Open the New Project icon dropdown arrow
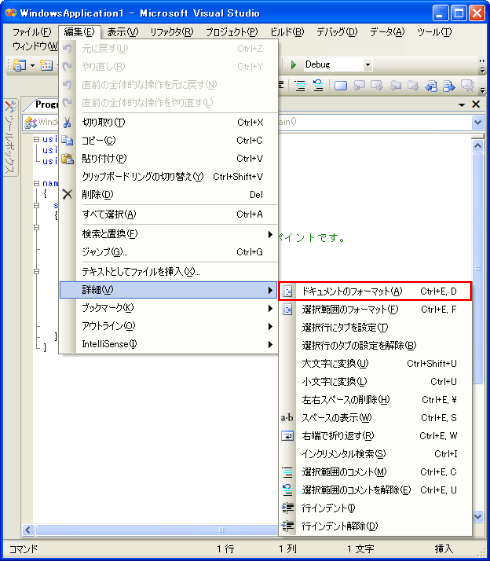490x561 pixels. click(32, 65)
